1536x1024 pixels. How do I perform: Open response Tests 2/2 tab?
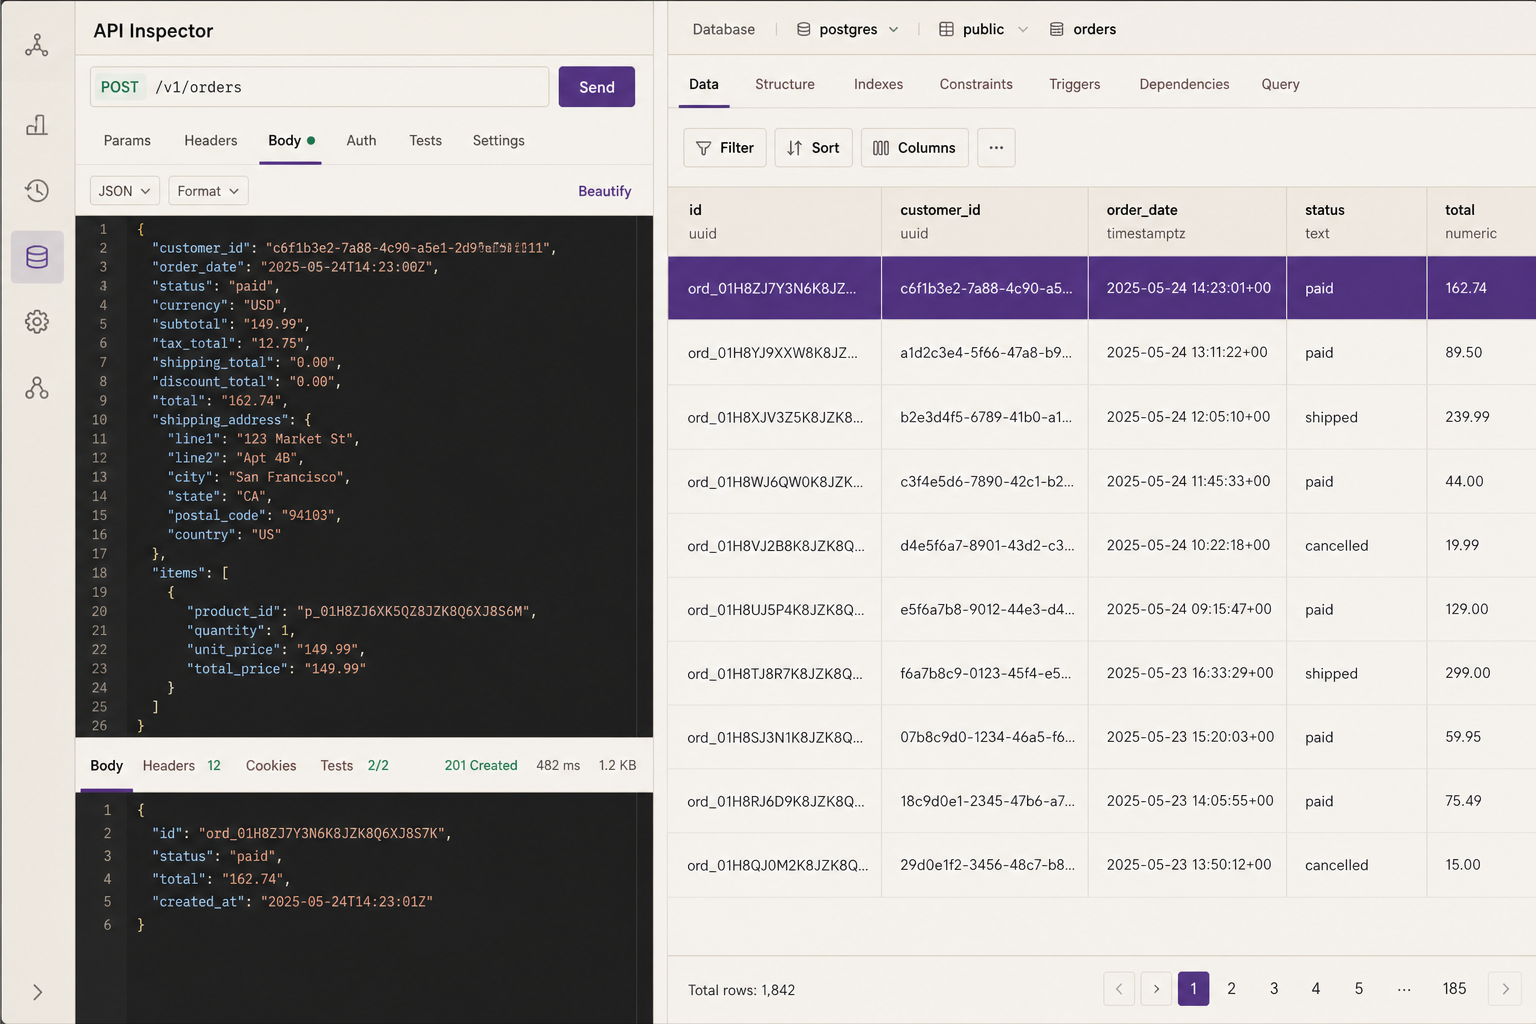tap(354, 765)
